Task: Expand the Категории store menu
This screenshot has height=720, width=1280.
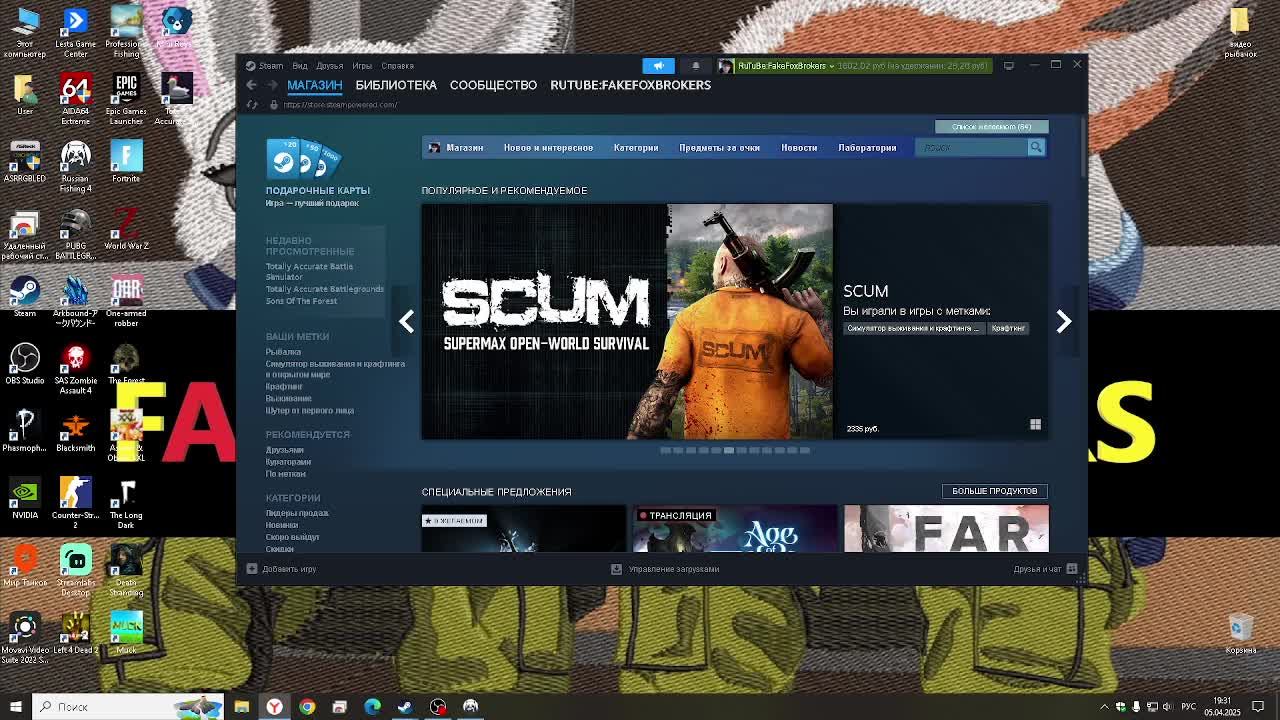Action: pyautogui.click(x=635, y=148)
